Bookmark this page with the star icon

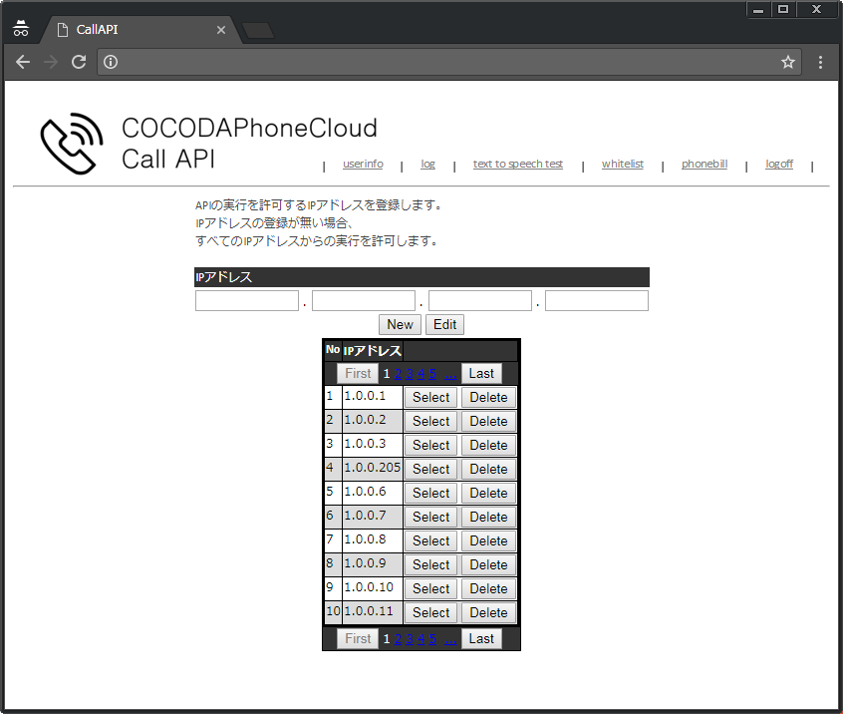pos(788,62)
